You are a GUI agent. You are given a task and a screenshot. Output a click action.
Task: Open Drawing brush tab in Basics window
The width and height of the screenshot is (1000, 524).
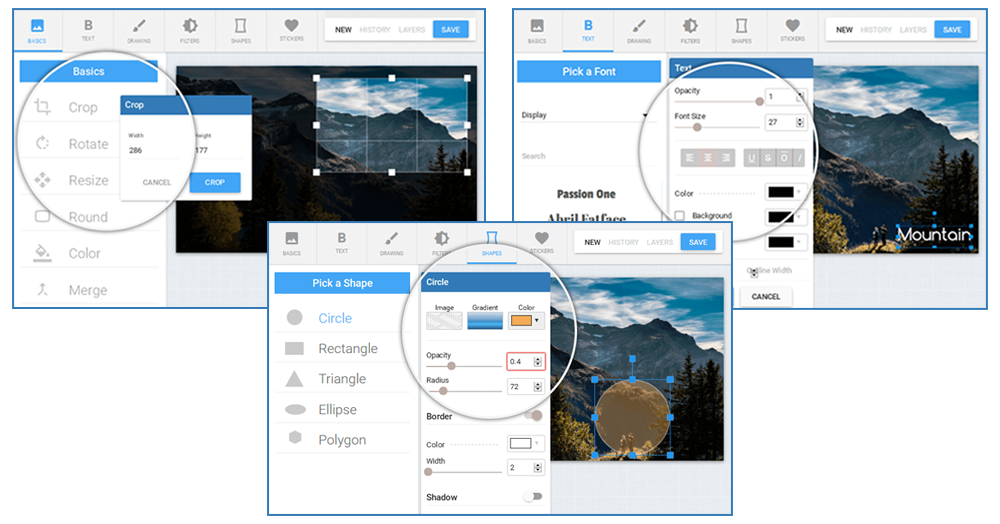(138, 31)
